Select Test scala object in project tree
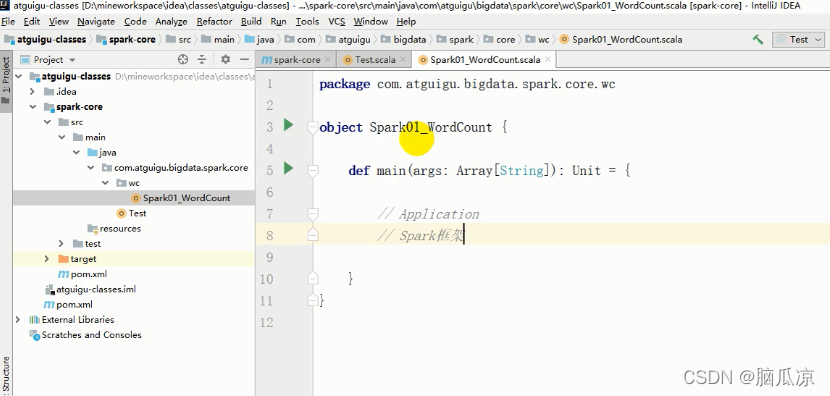This screenshot has height=396, width=830. [131, 213]
